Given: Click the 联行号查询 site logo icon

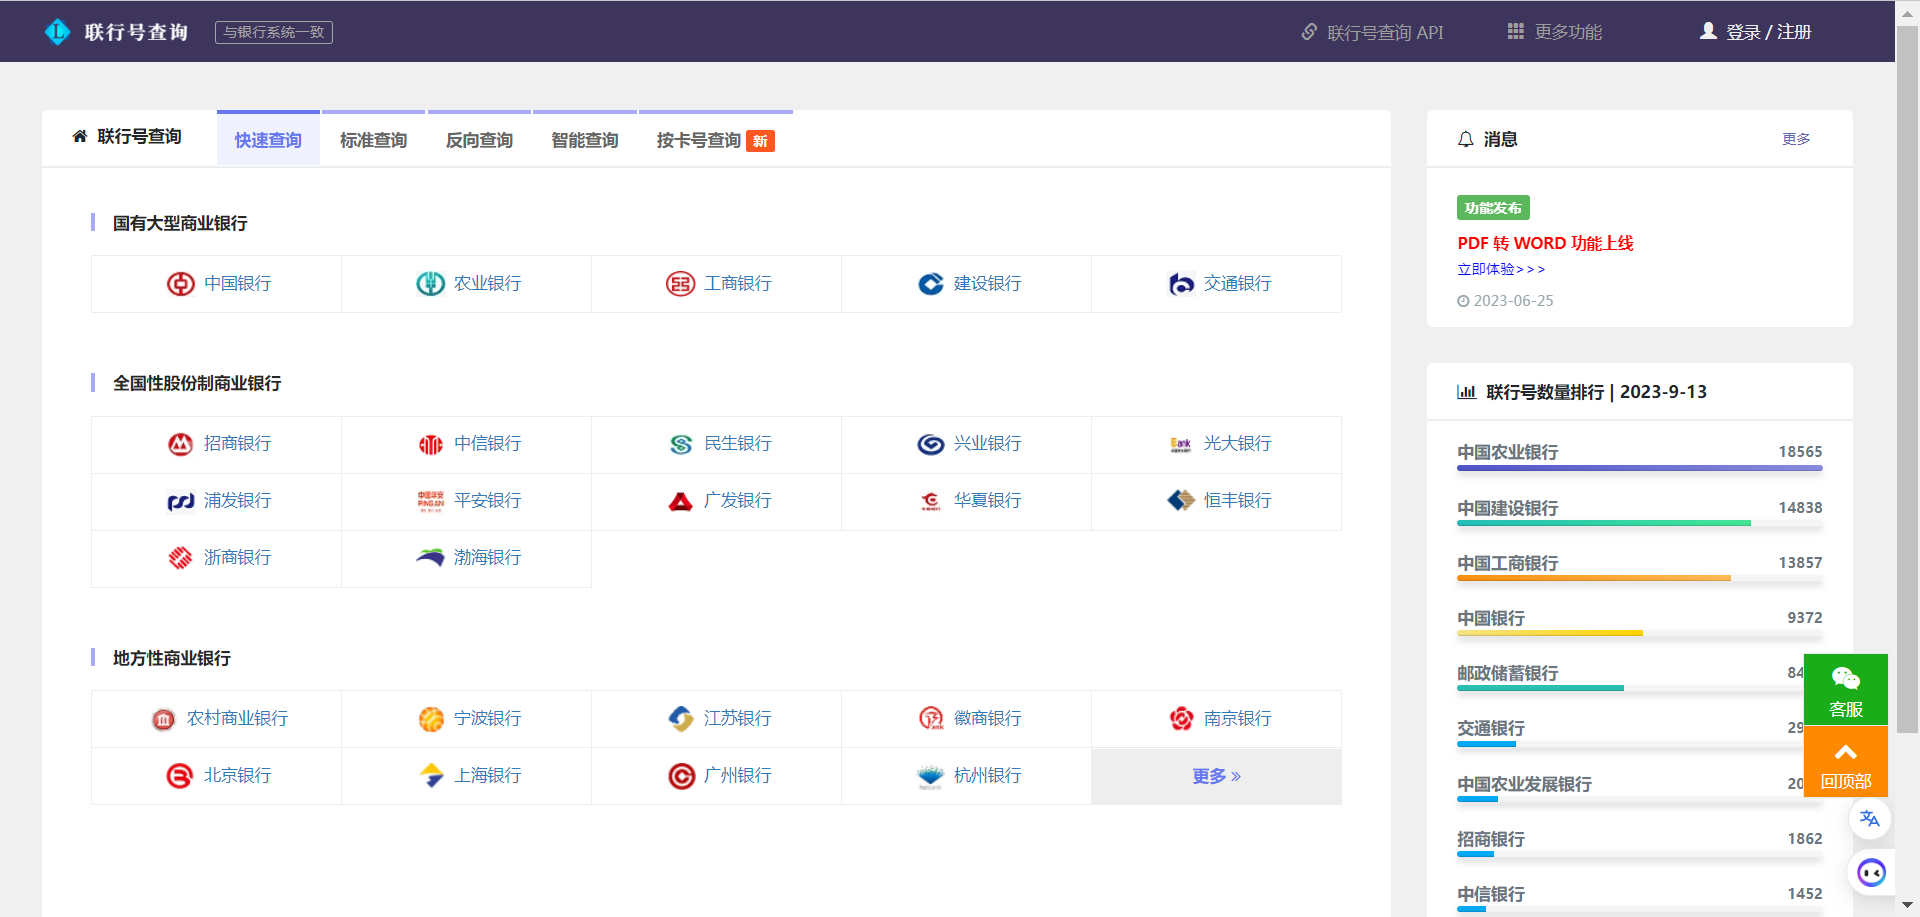Looking at the screenshot, I should pos(58,32).
